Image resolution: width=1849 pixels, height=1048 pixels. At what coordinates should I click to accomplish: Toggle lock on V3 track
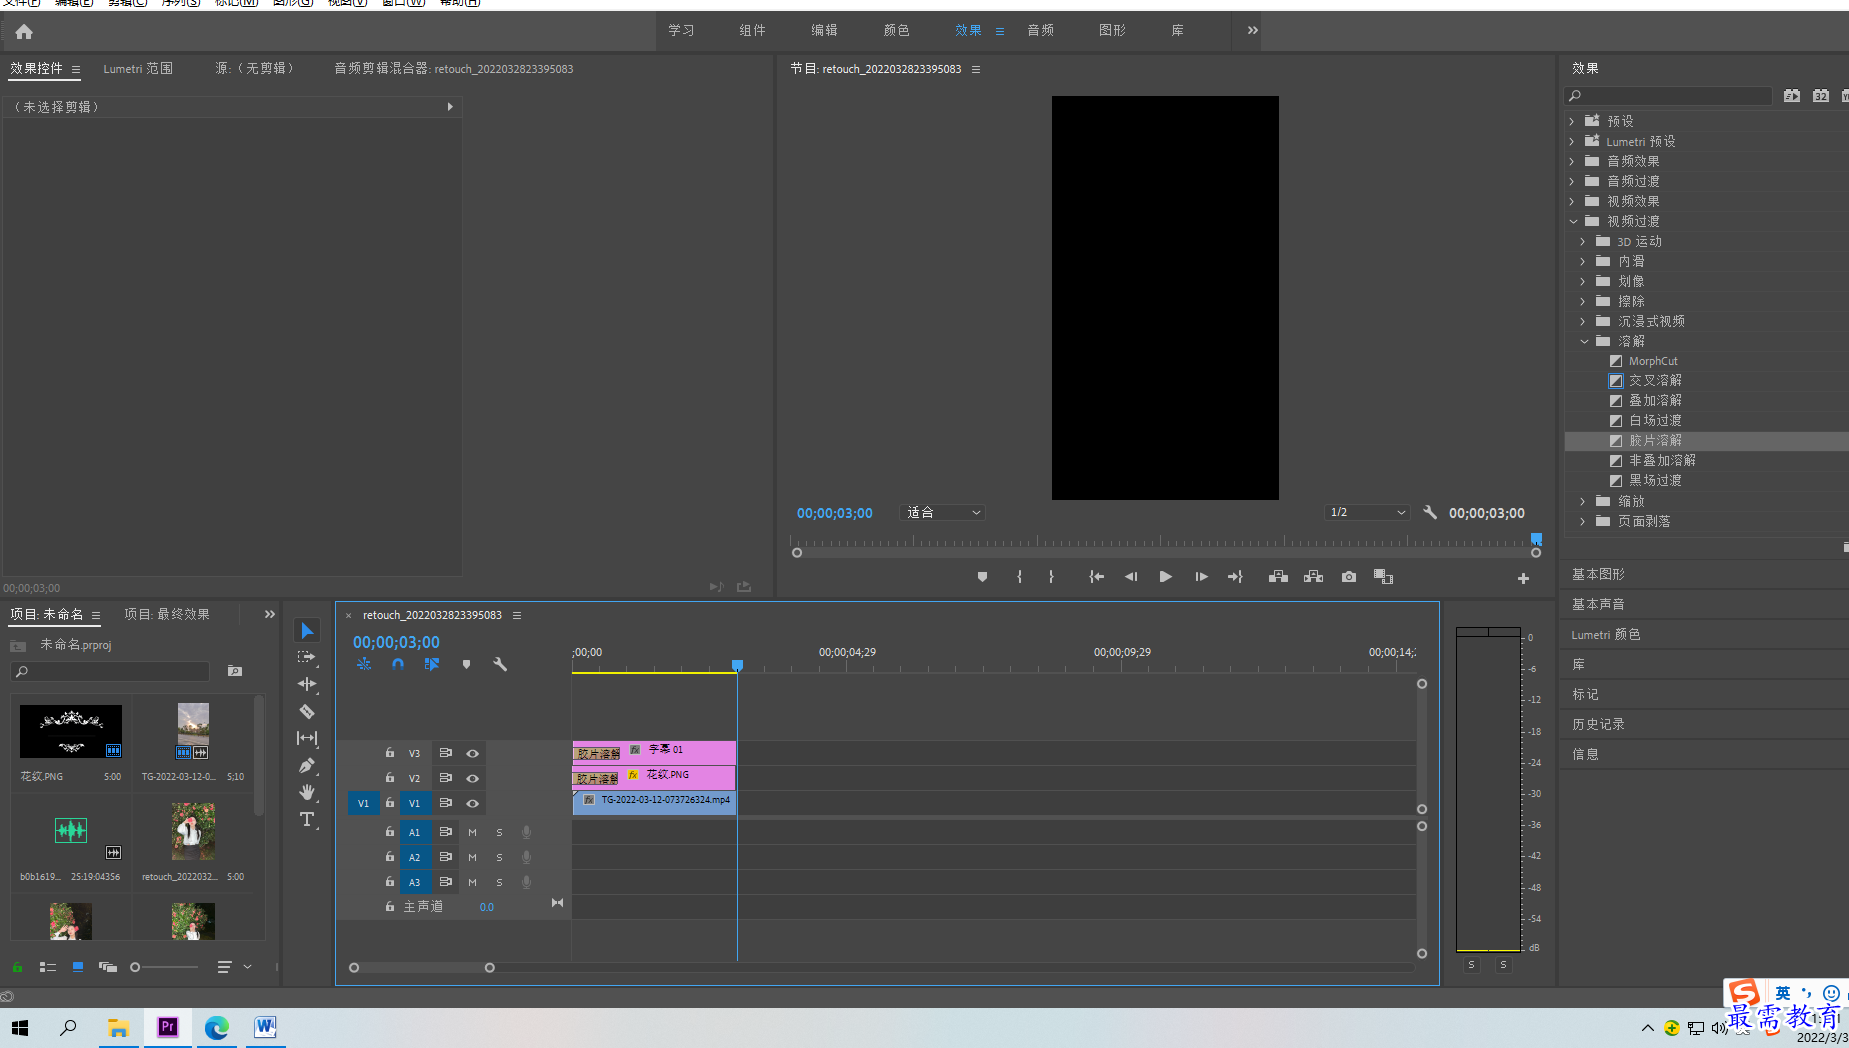click(x=390, y=753)
